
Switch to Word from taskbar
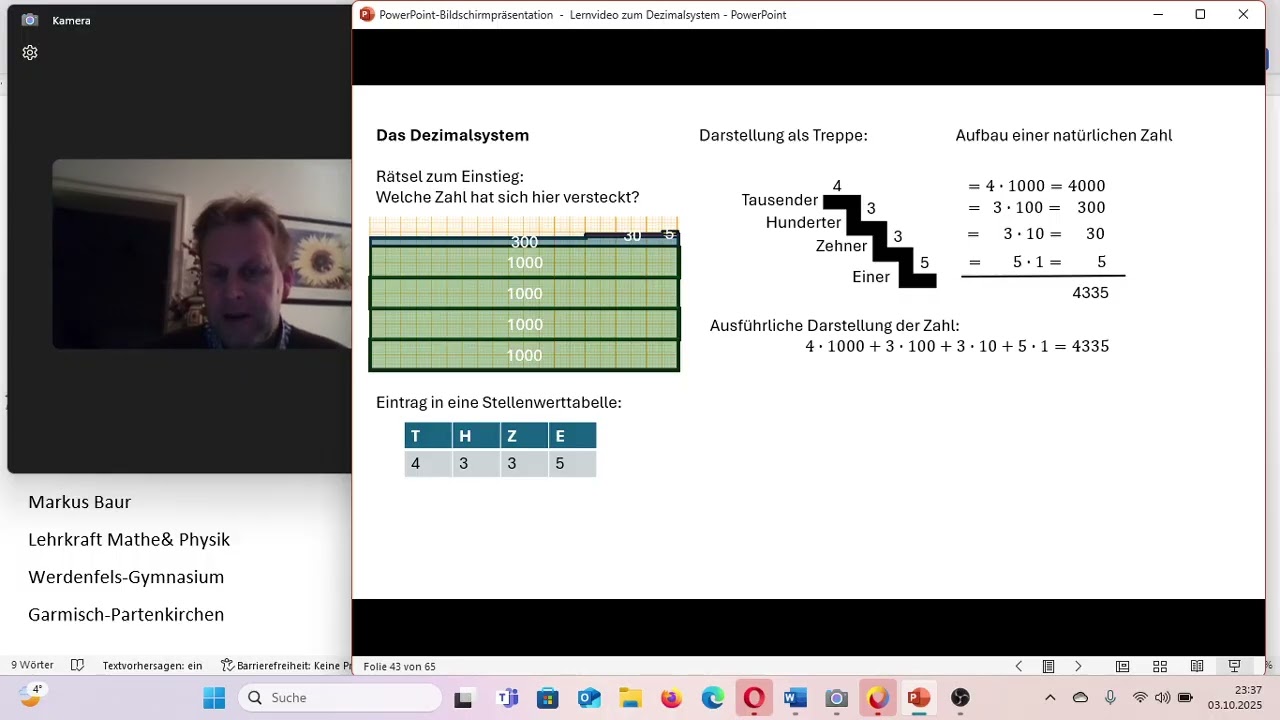pos(795,698)
